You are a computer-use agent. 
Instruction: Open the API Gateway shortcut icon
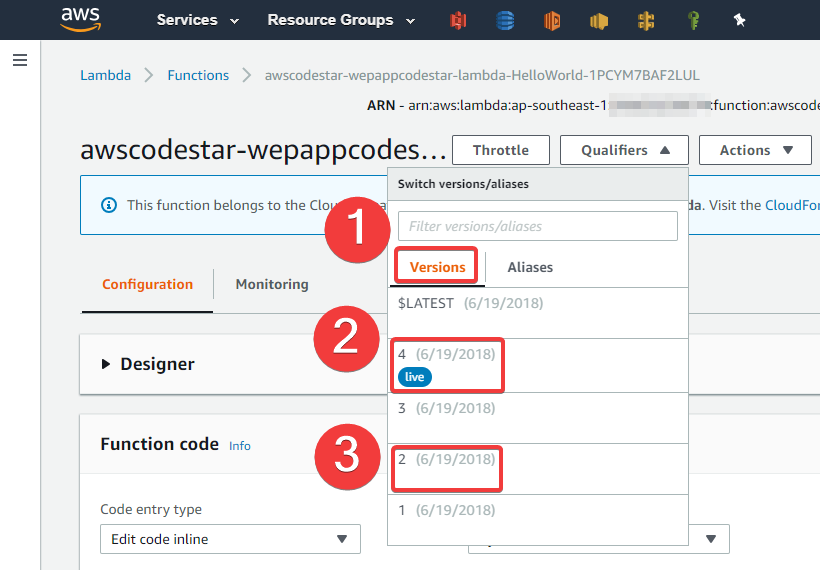point(646,20)
